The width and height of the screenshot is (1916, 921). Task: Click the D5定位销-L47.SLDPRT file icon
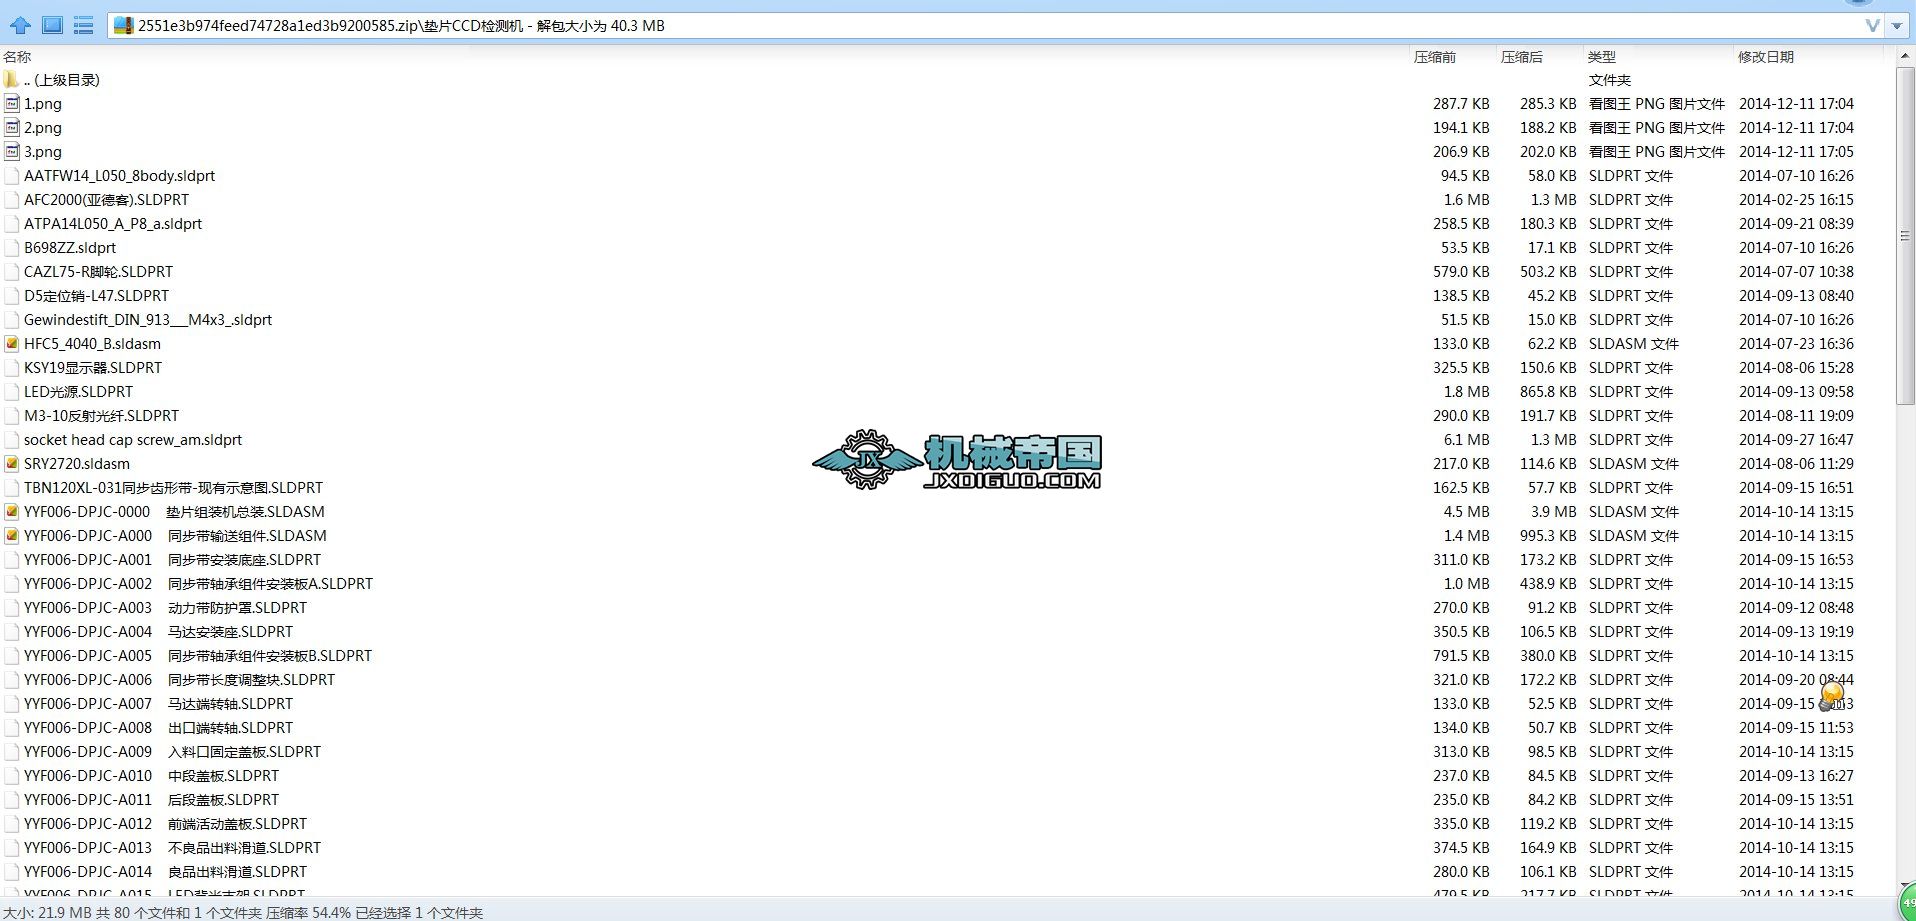[12, 296]
